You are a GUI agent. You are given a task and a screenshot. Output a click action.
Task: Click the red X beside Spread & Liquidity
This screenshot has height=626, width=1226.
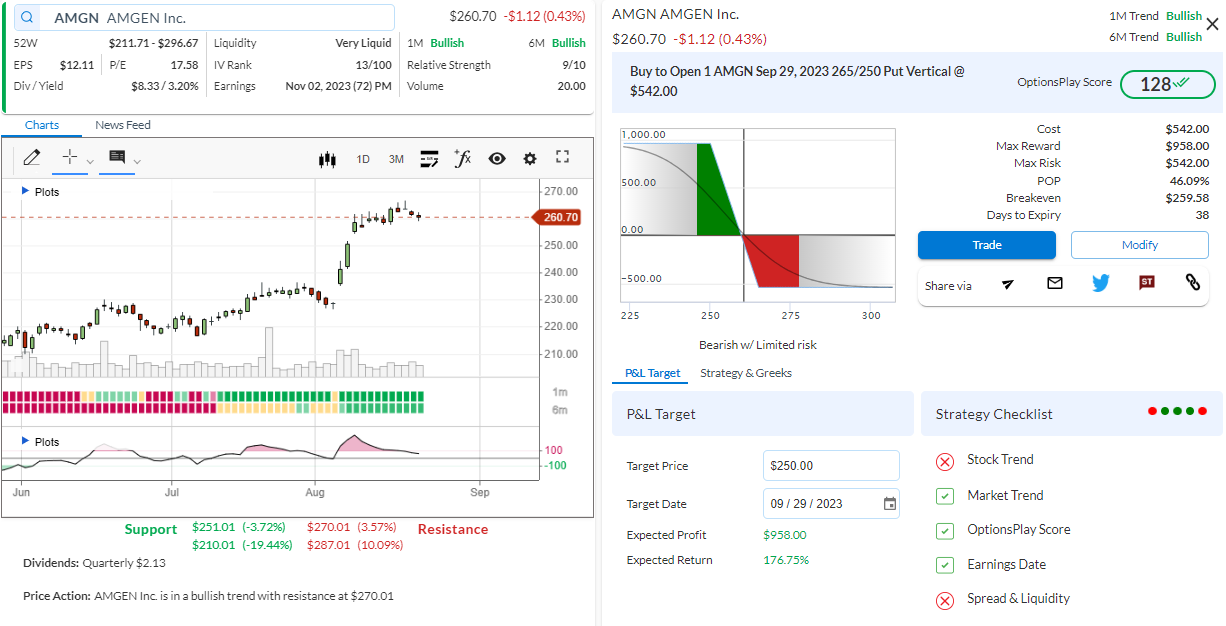tap(944, 601)
